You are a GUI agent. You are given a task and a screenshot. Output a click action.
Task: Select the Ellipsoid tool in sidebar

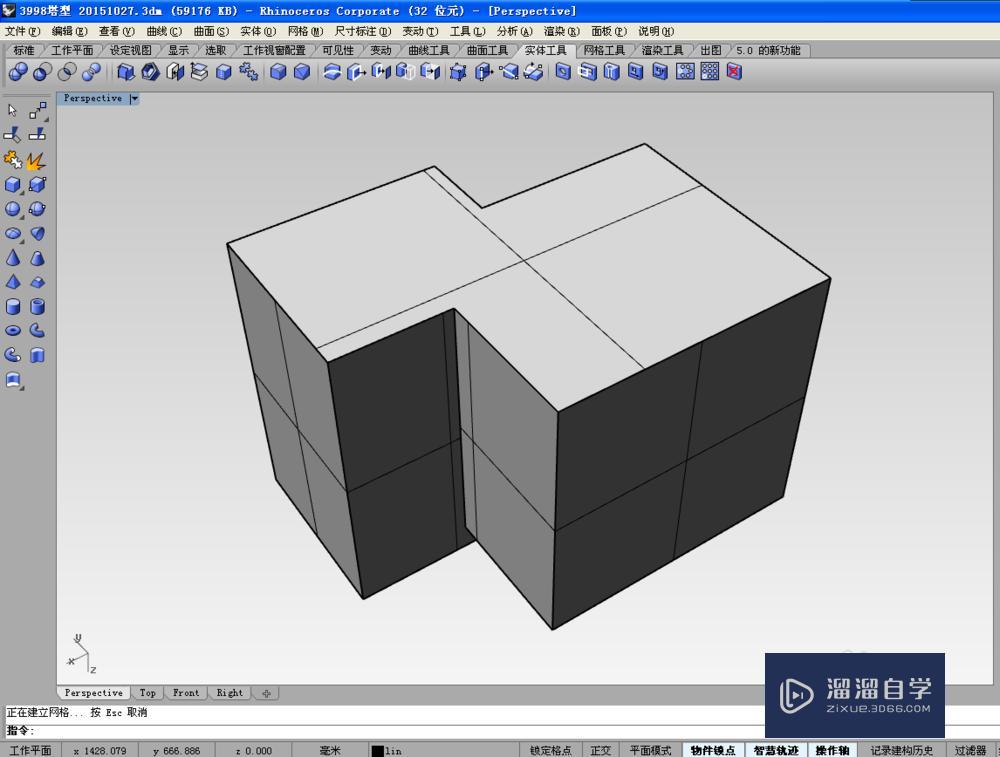tap(12, 233)
